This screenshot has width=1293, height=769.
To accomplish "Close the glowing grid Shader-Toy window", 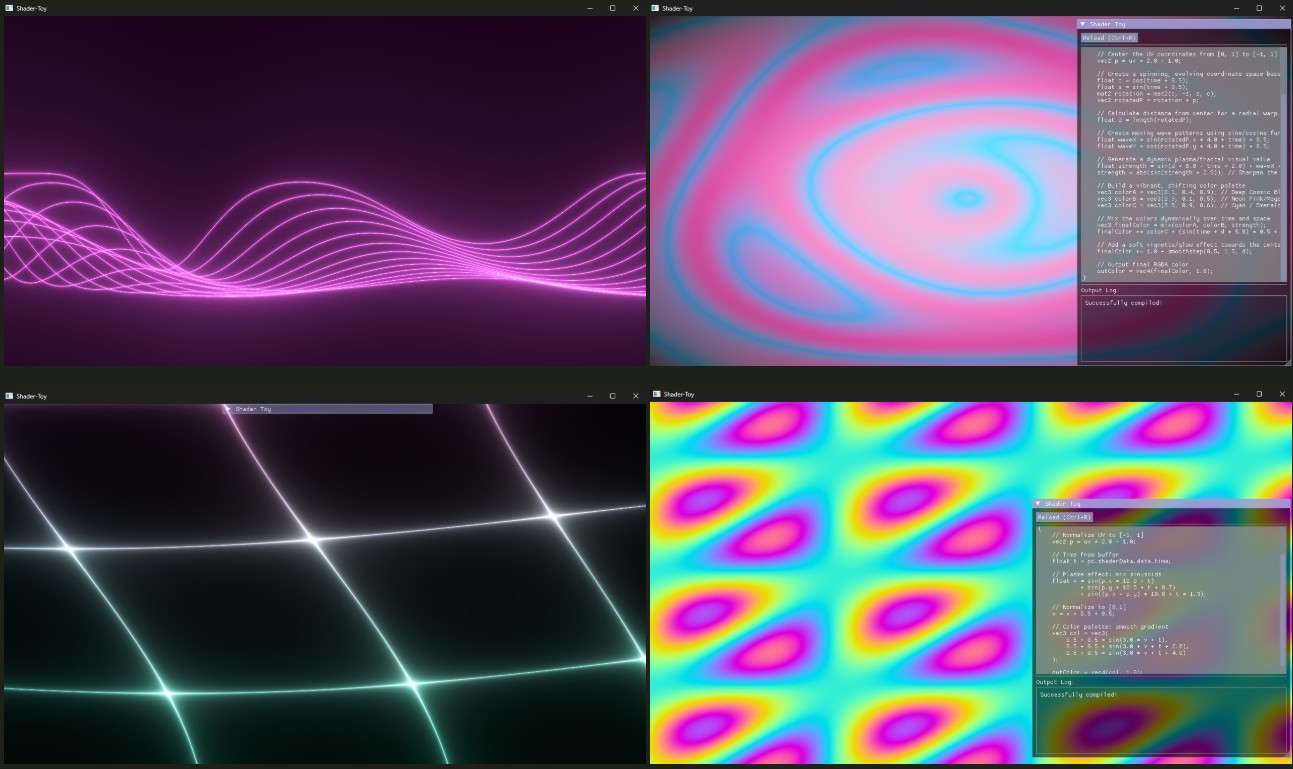I will (x=636, y=396).
